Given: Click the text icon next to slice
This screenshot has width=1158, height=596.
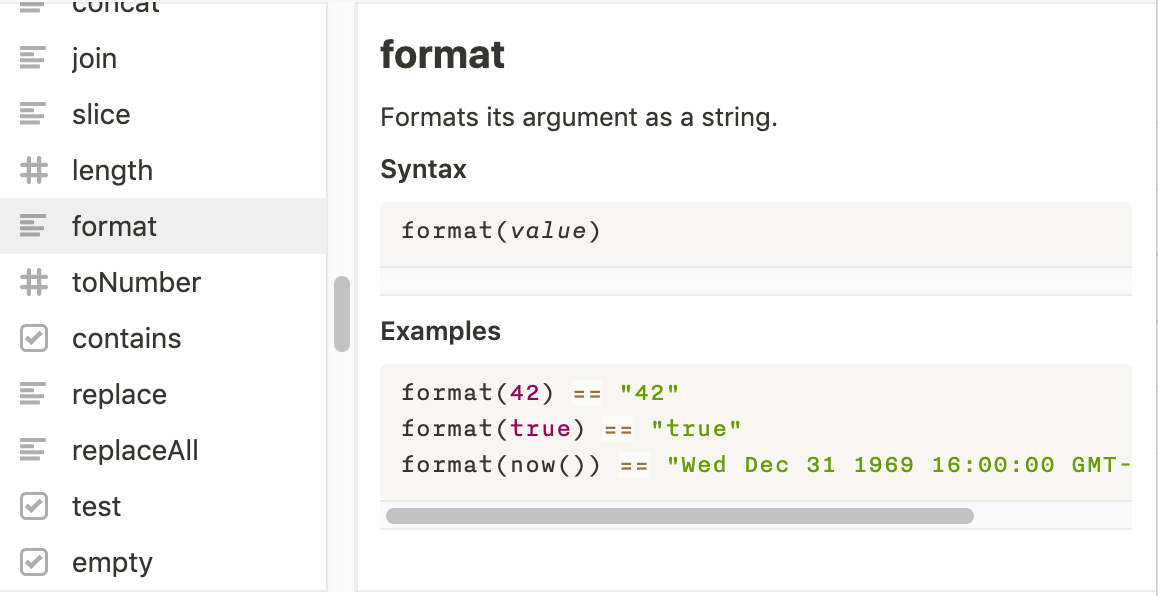Looking at the screenshot, I should [x=34, y=114].
